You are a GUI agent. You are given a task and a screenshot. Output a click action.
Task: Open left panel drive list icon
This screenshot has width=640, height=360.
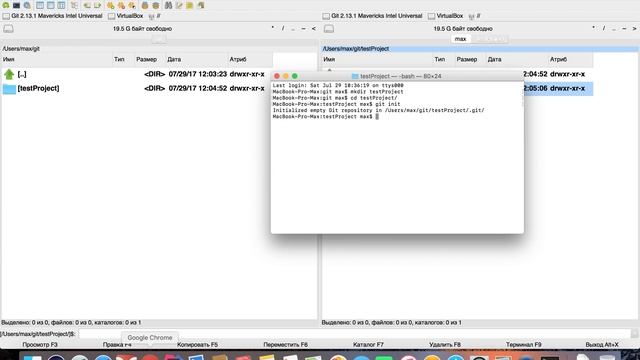point(8,29)
